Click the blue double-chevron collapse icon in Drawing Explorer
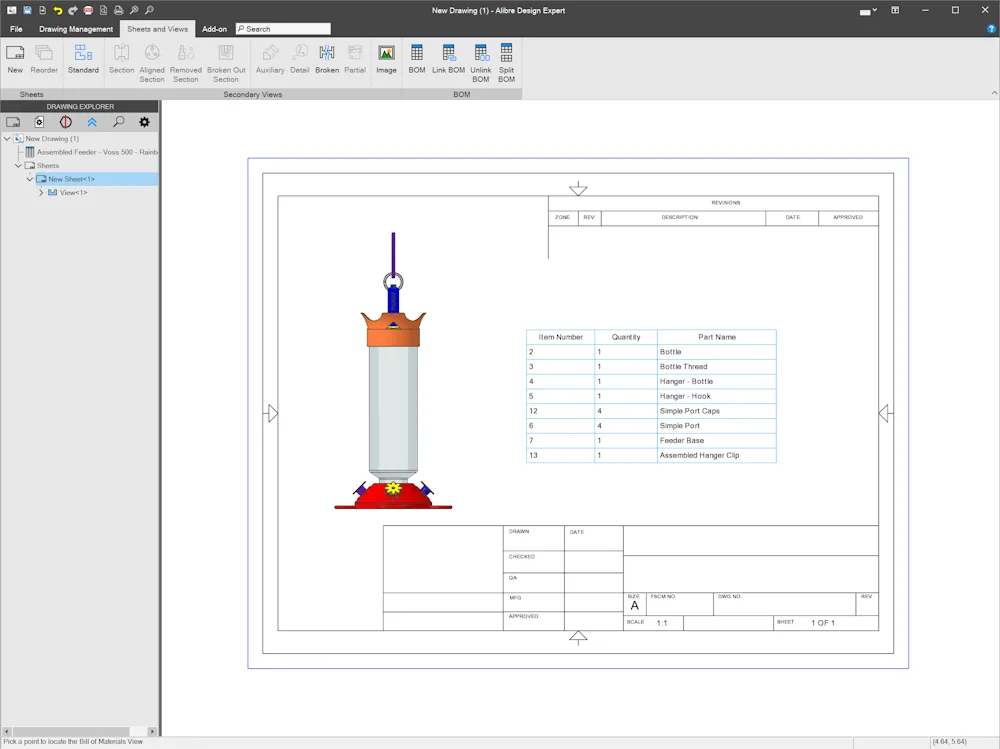This screenshot has width=1000, height=749. [x=92, y=122]
